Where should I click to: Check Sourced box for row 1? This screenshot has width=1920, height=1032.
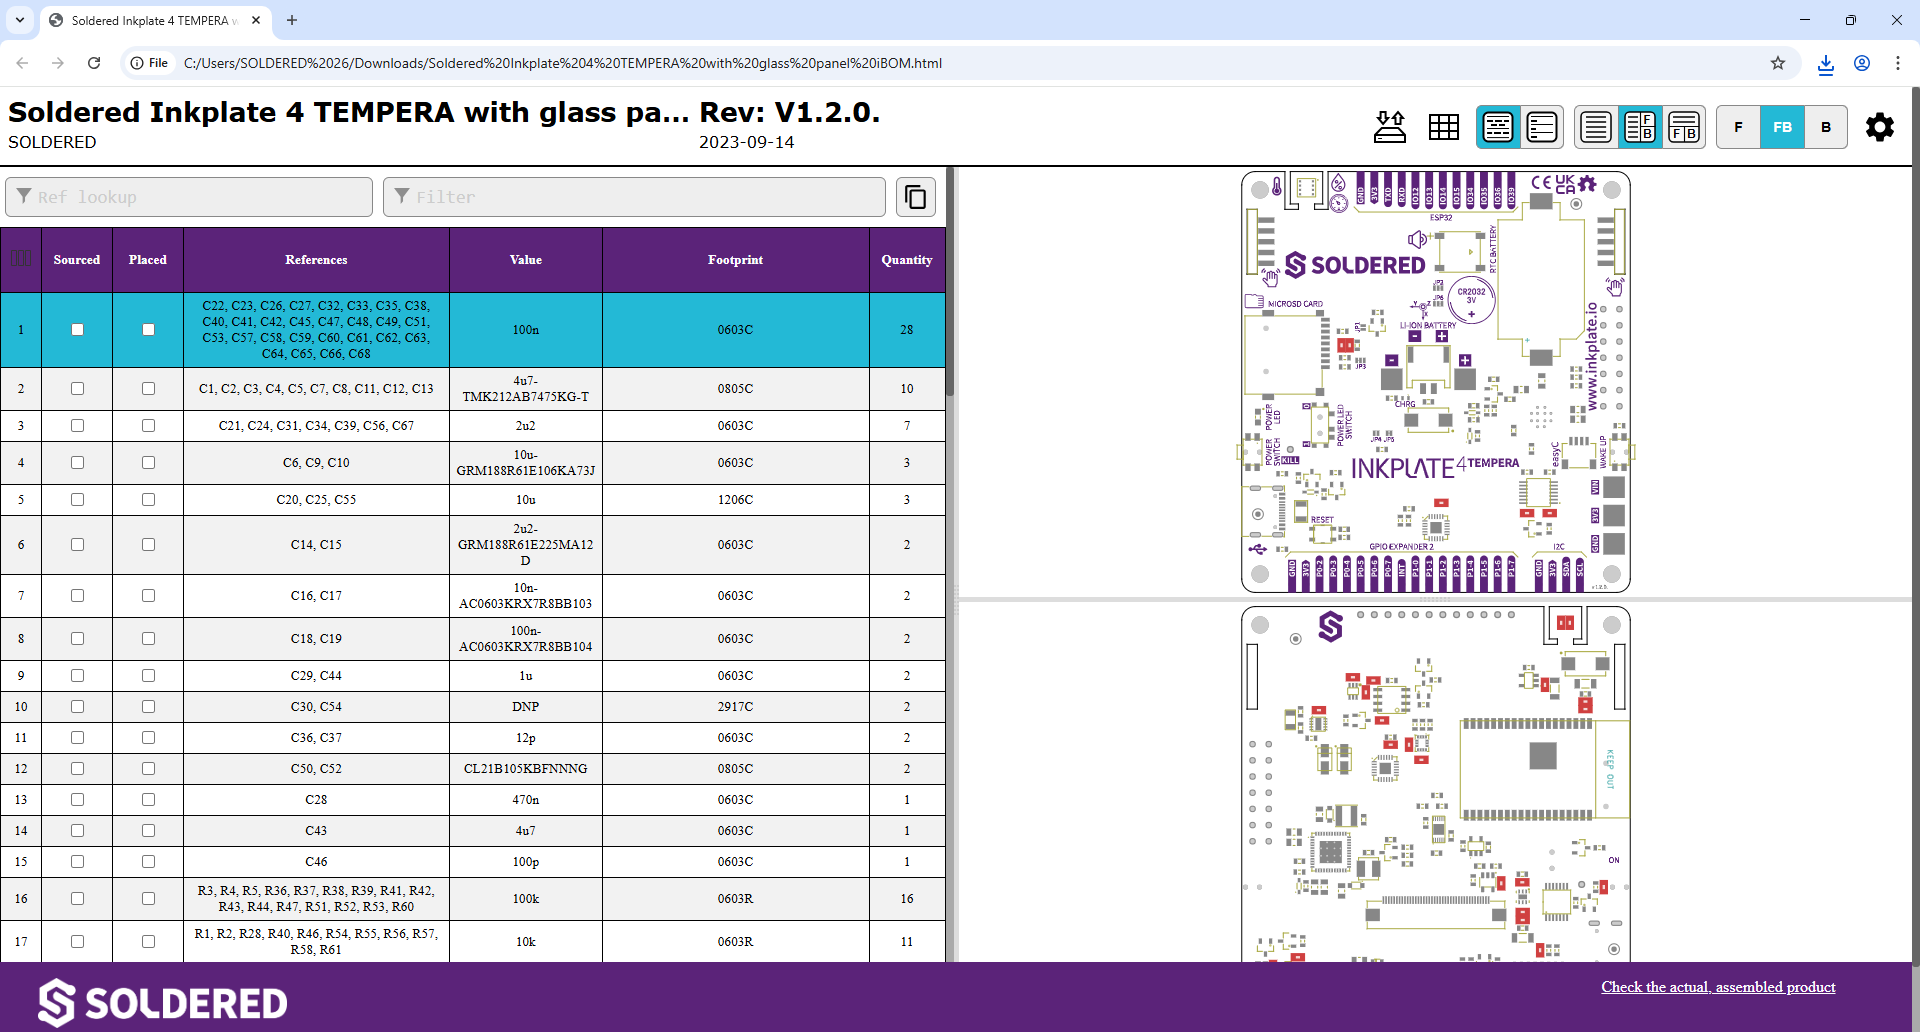click(77, 330)
